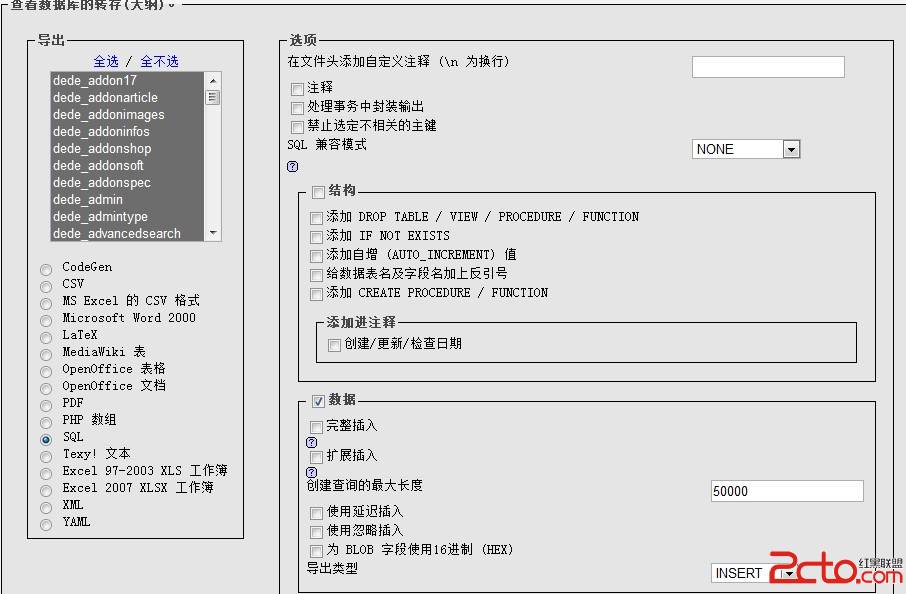Image resolution: width=906 pixels, height=594 pixels.
Task: Choose PDF export format
Action: (46, 406)
